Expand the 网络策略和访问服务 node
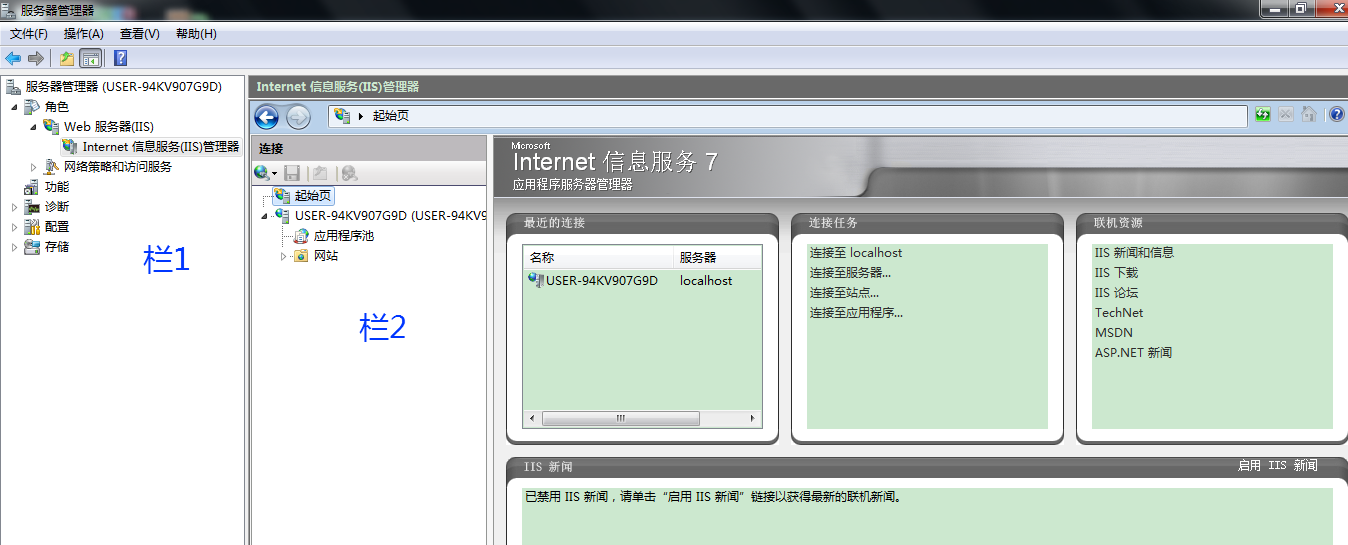Image resolution: width=1348 pixels, height=545 pixels. click(33, 167)
